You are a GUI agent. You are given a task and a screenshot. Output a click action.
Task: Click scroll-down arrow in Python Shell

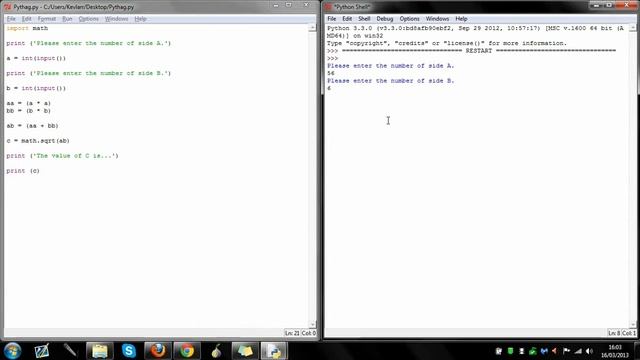point(633,324)
